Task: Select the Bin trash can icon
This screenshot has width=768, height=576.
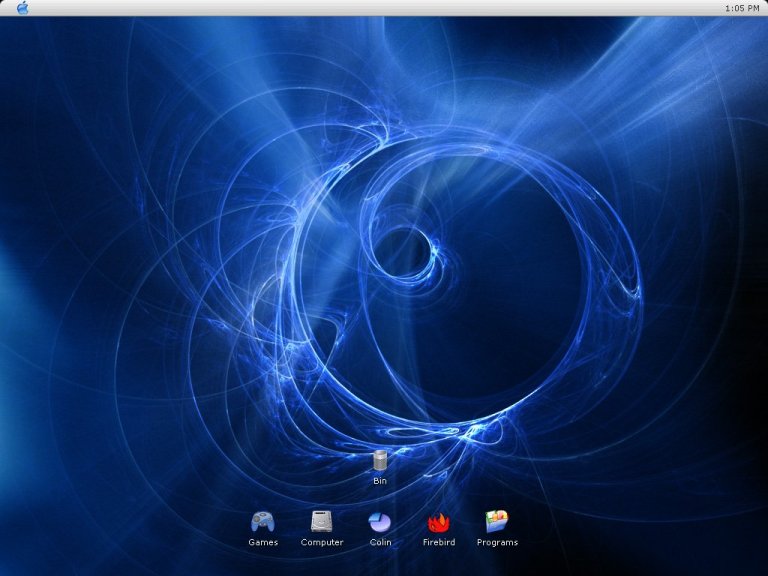Action: click(x=380, y=460)
